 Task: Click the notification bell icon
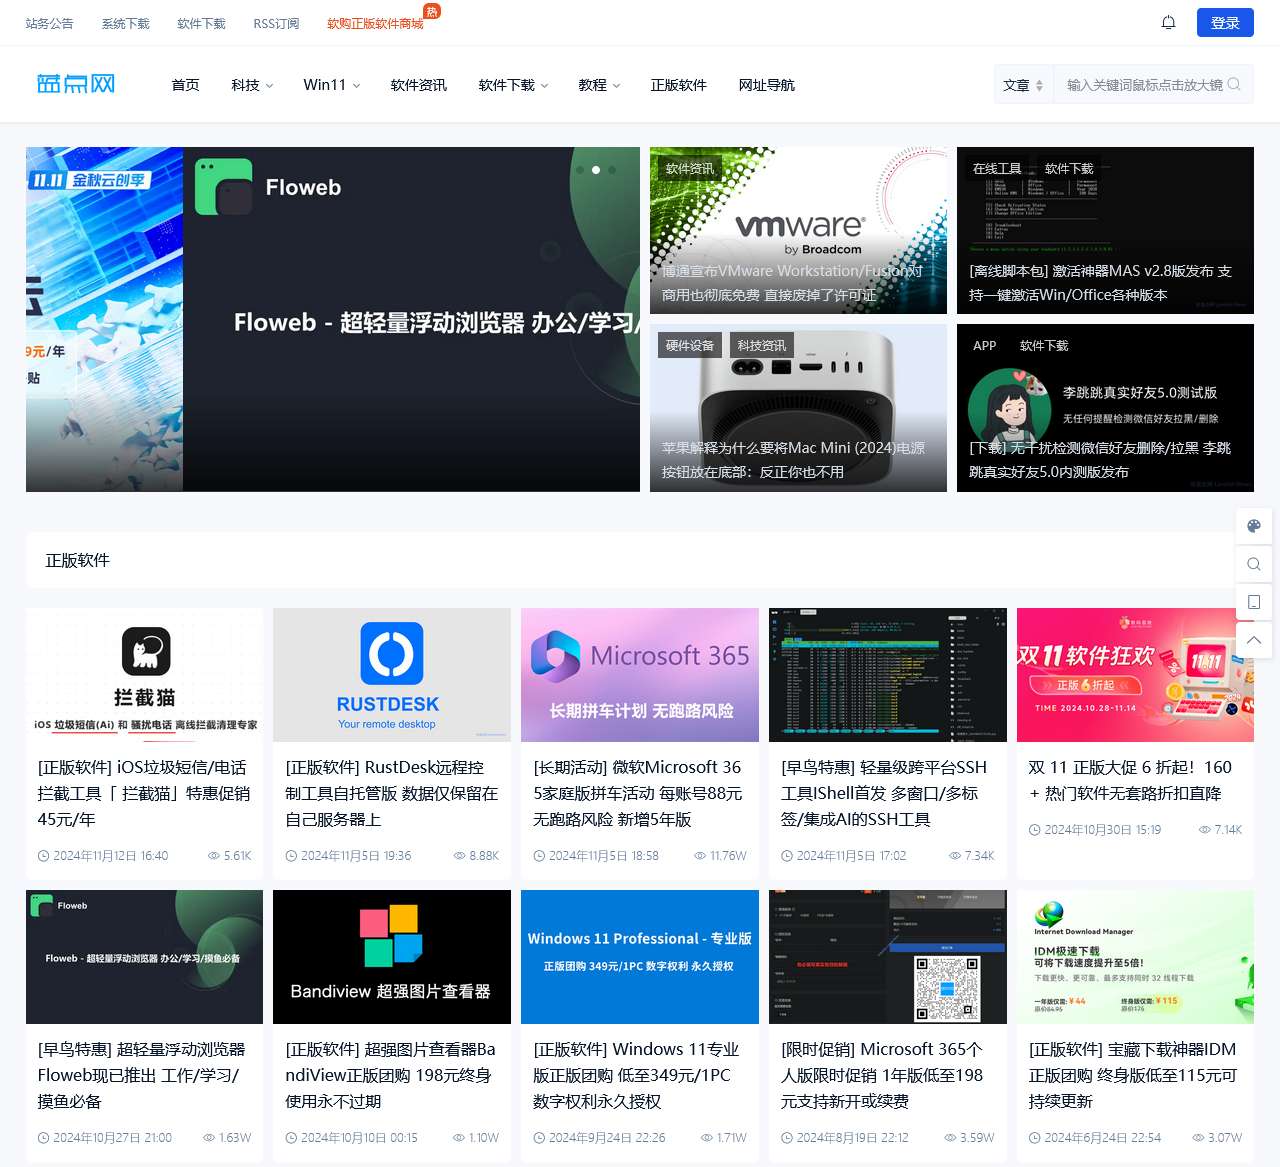(x=1168, y=22)
